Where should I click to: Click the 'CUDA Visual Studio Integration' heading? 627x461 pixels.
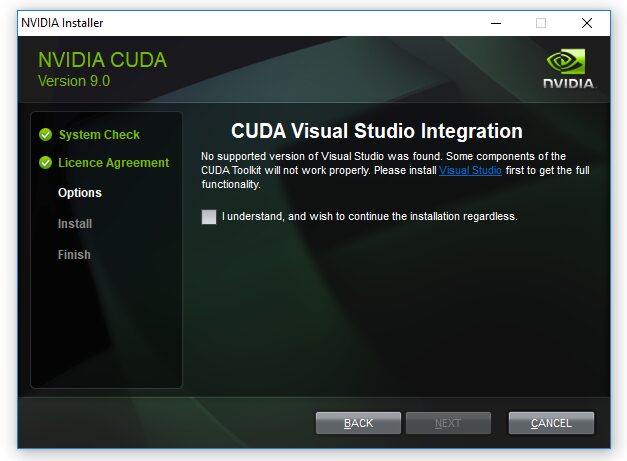pyautogui.click(x=377, y=131)
